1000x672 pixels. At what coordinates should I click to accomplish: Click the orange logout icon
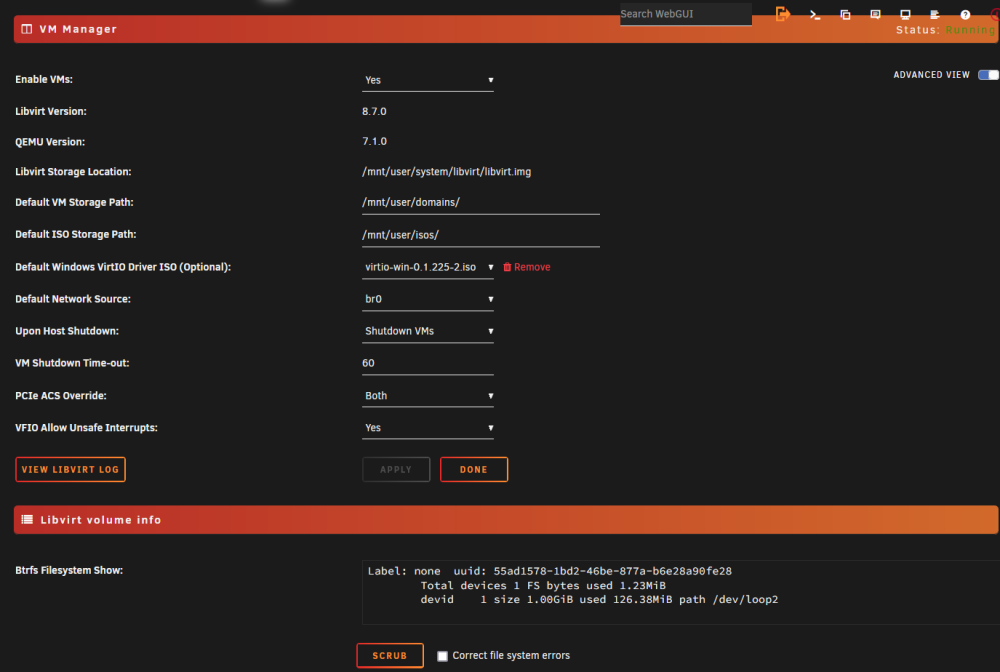pyautogui.click(x=783, y=14)
